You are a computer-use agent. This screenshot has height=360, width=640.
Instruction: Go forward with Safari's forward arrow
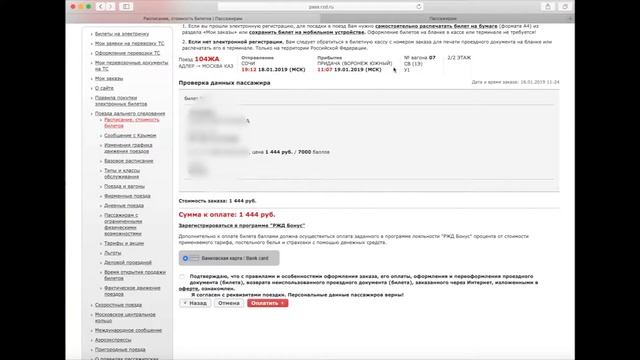click(x=110, y=7)
